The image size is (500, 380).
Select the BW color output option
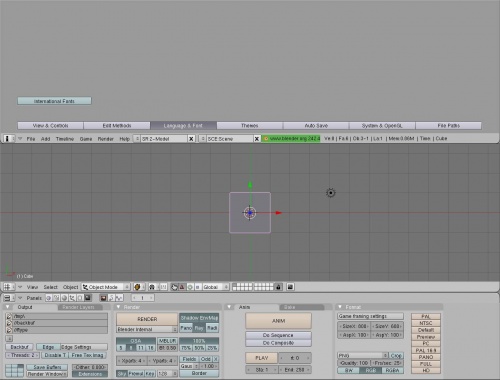pos(349,370)
